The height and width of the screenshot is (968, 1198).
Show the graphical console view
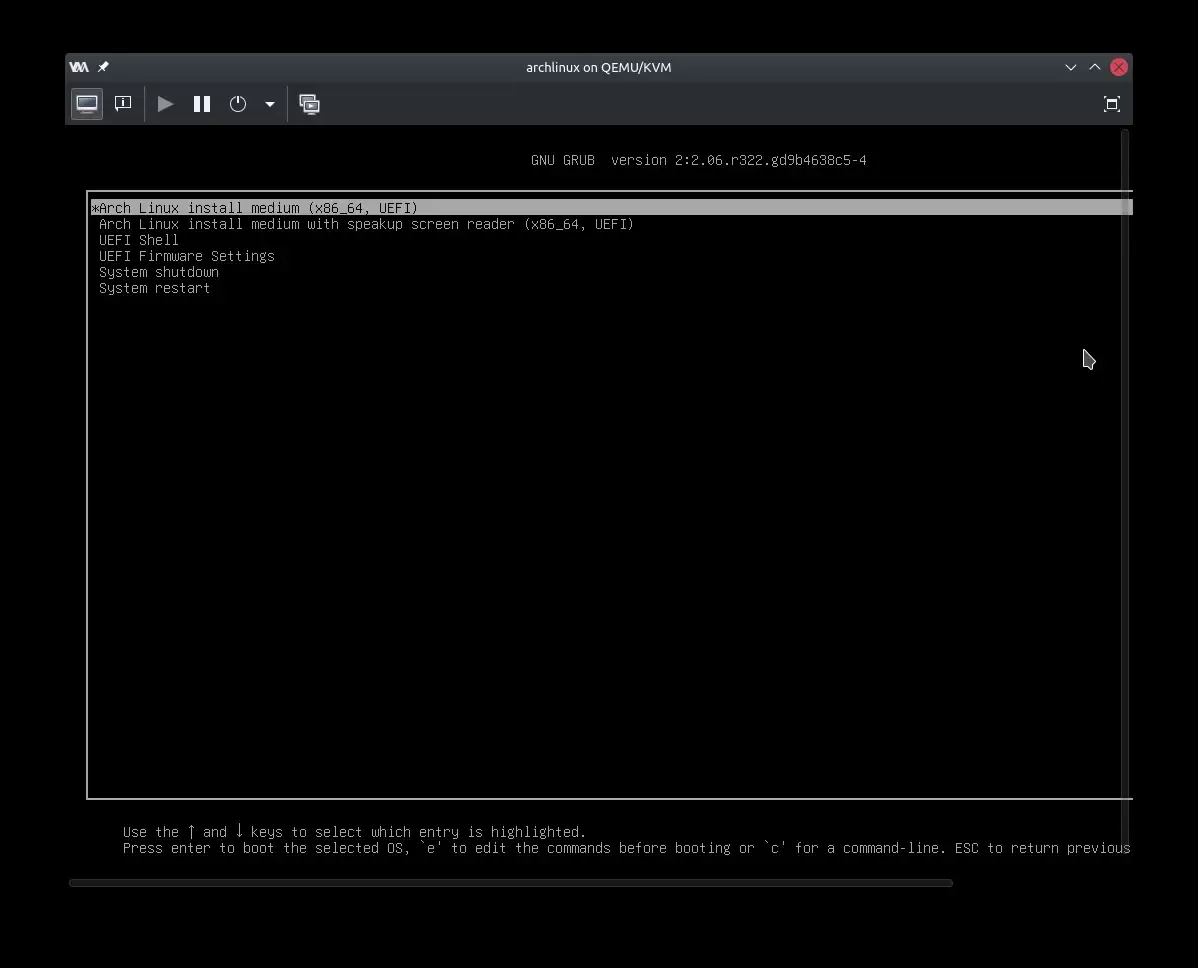(87, 104)
